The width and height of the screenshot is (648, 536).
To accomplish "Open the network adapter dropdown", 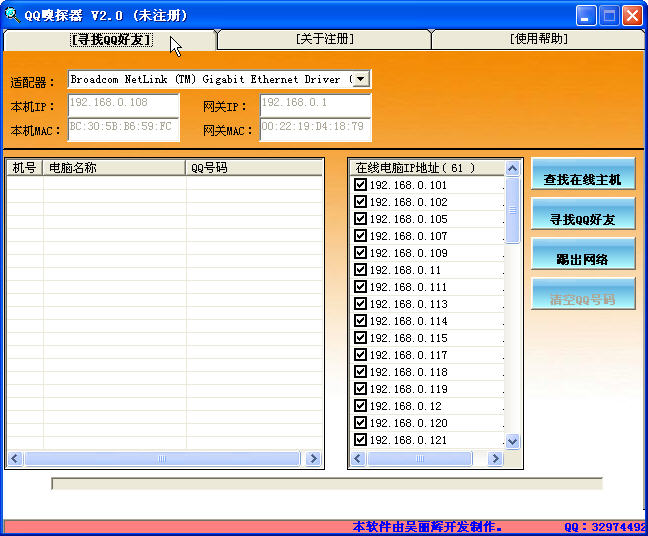I will click(x=360, y=79).
